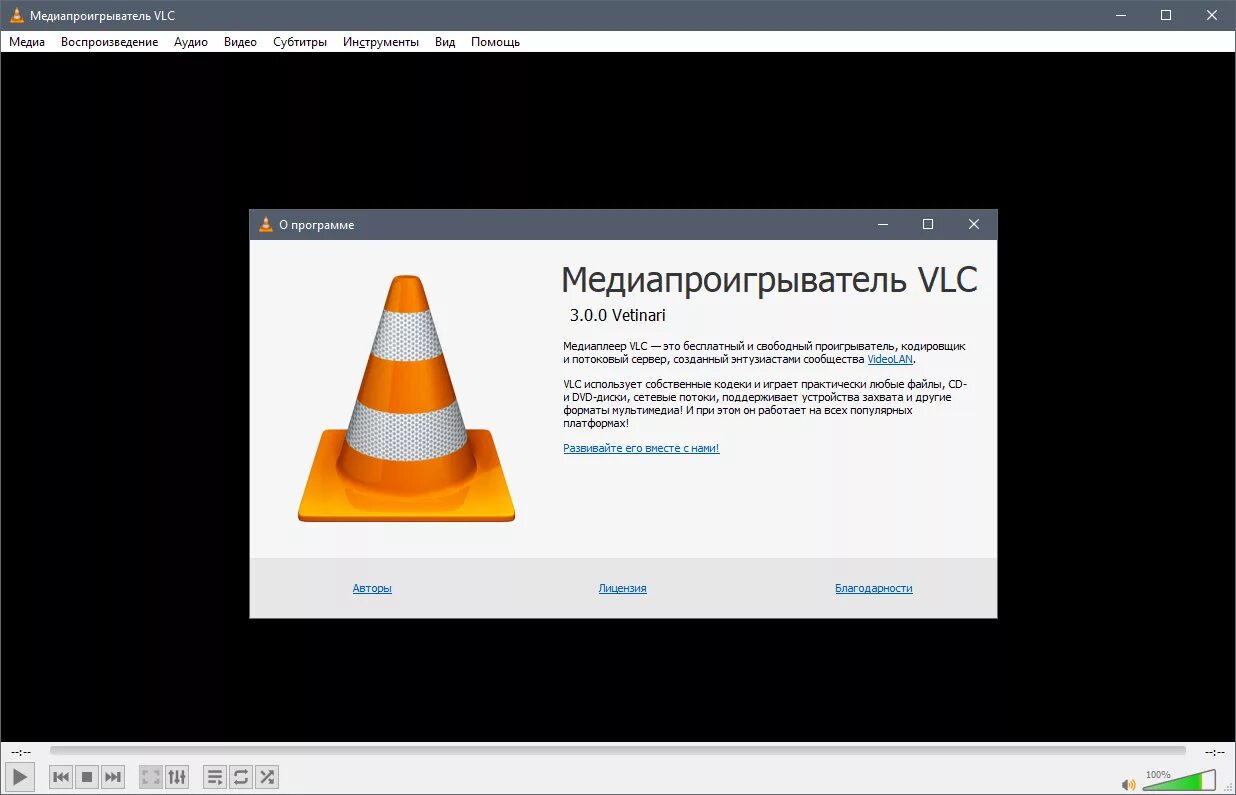
Task: Open the Вид menu
Action: 445,42
